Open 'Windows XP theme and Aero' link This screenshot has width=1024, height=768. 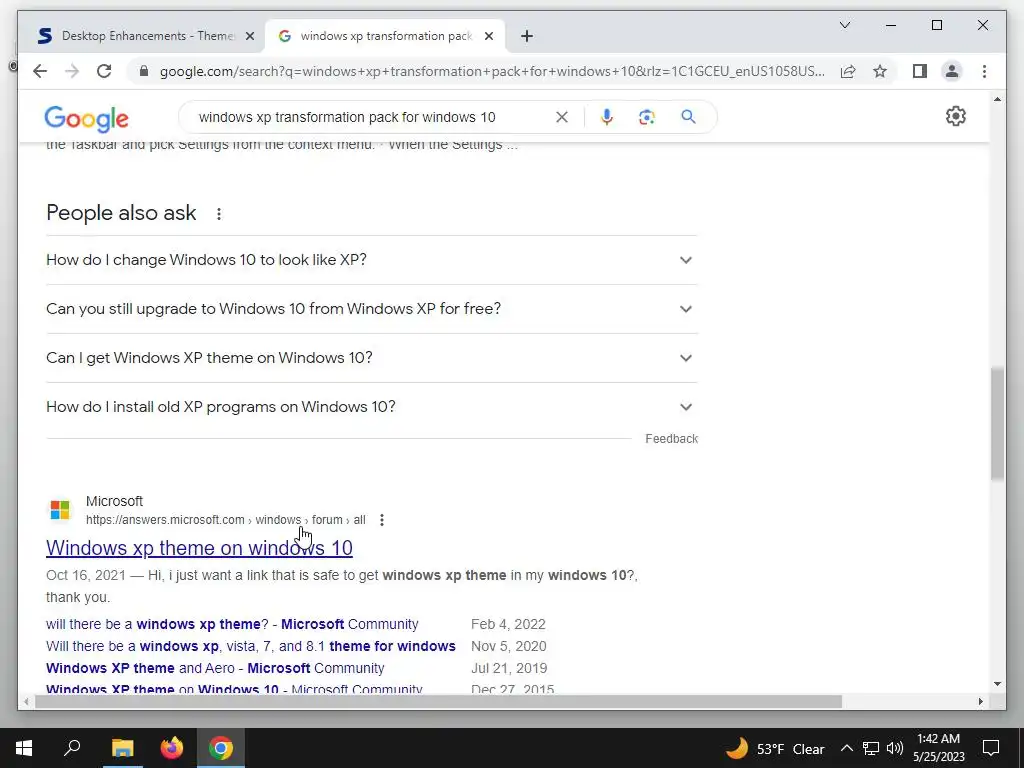tap(215, 668)
